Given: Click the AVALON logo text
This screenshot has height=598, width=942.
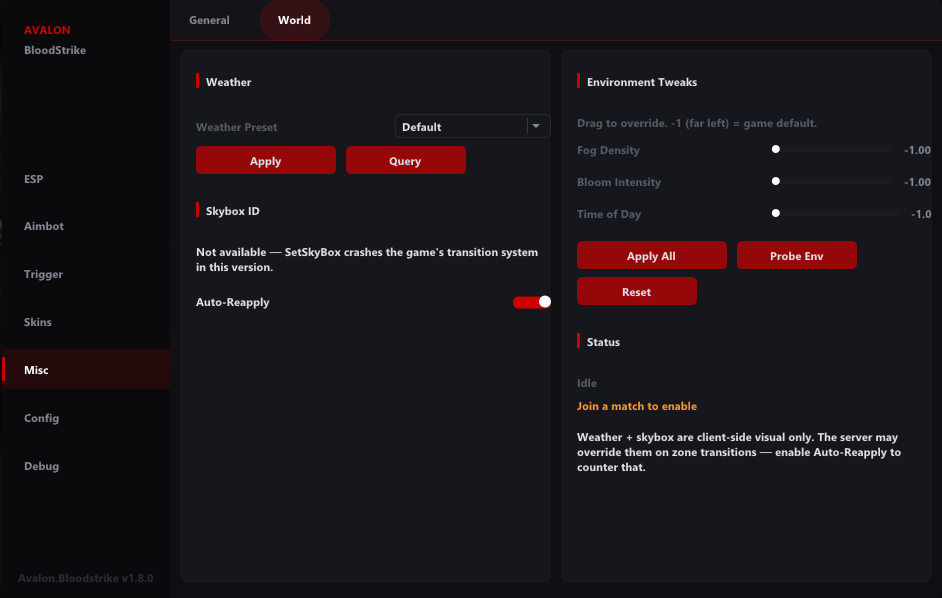Looking at the screenshot, I should 47,30.
